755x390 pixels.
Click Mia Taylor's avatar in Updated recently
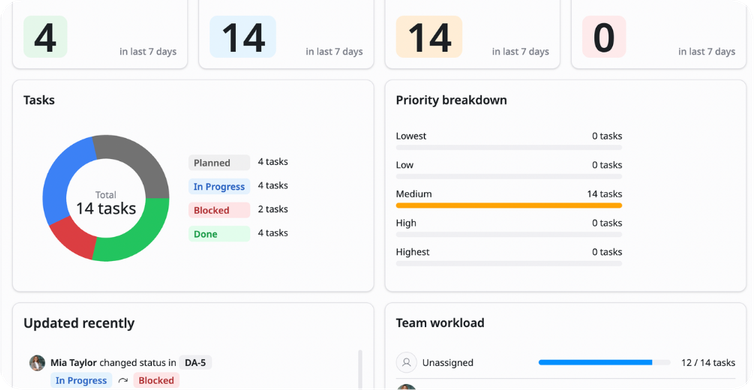pyautogui.click(x=37, y=363)
